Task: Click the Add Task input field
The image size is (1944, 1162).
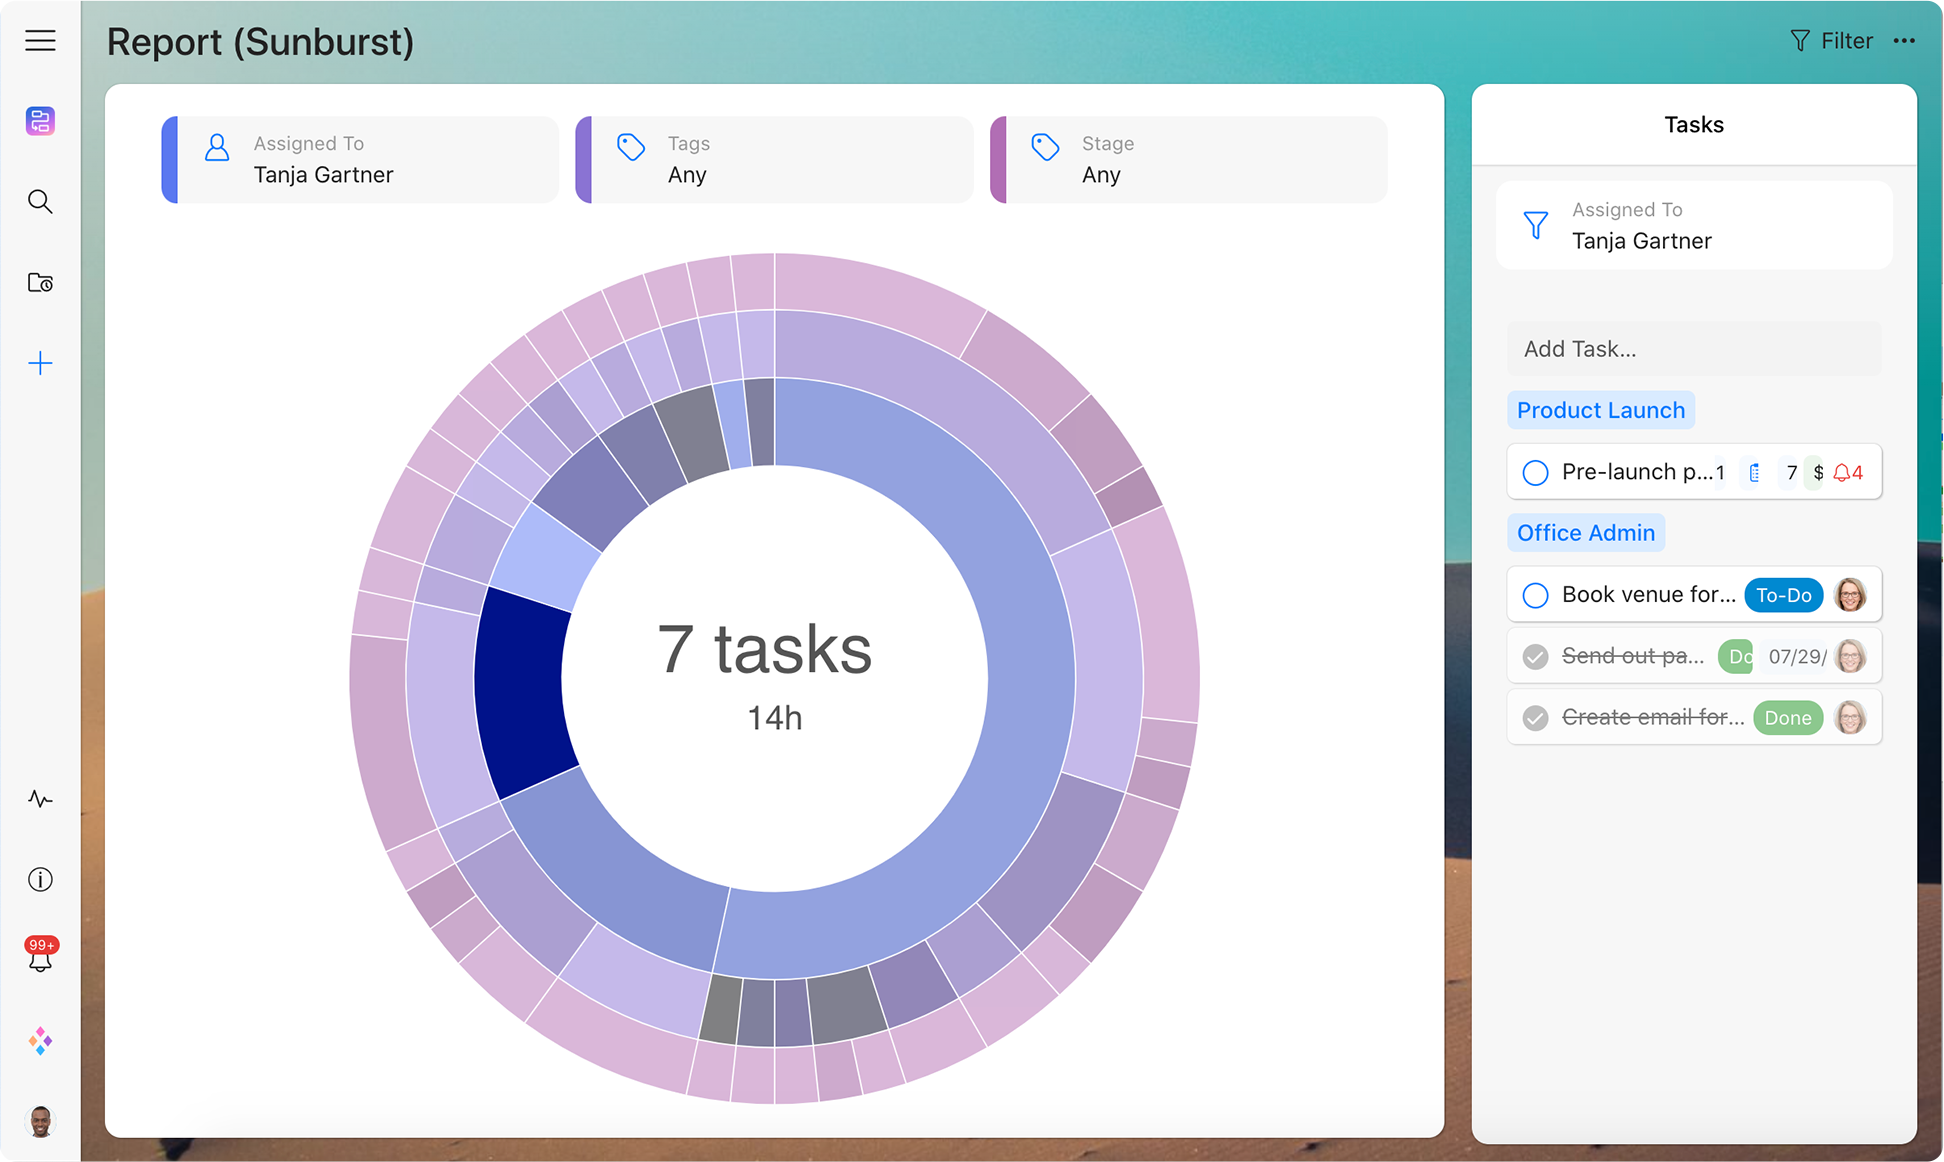Action: tap(1693, 349)
